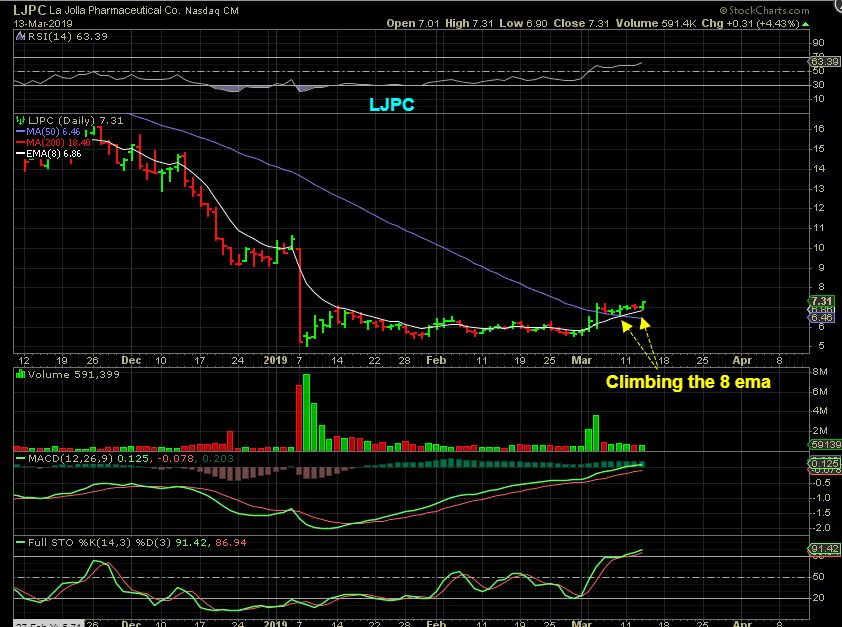This screenshot has width=842, height=627.
Task: Click the -1.0 label on the MACD axis
Action: pos(821,498)
